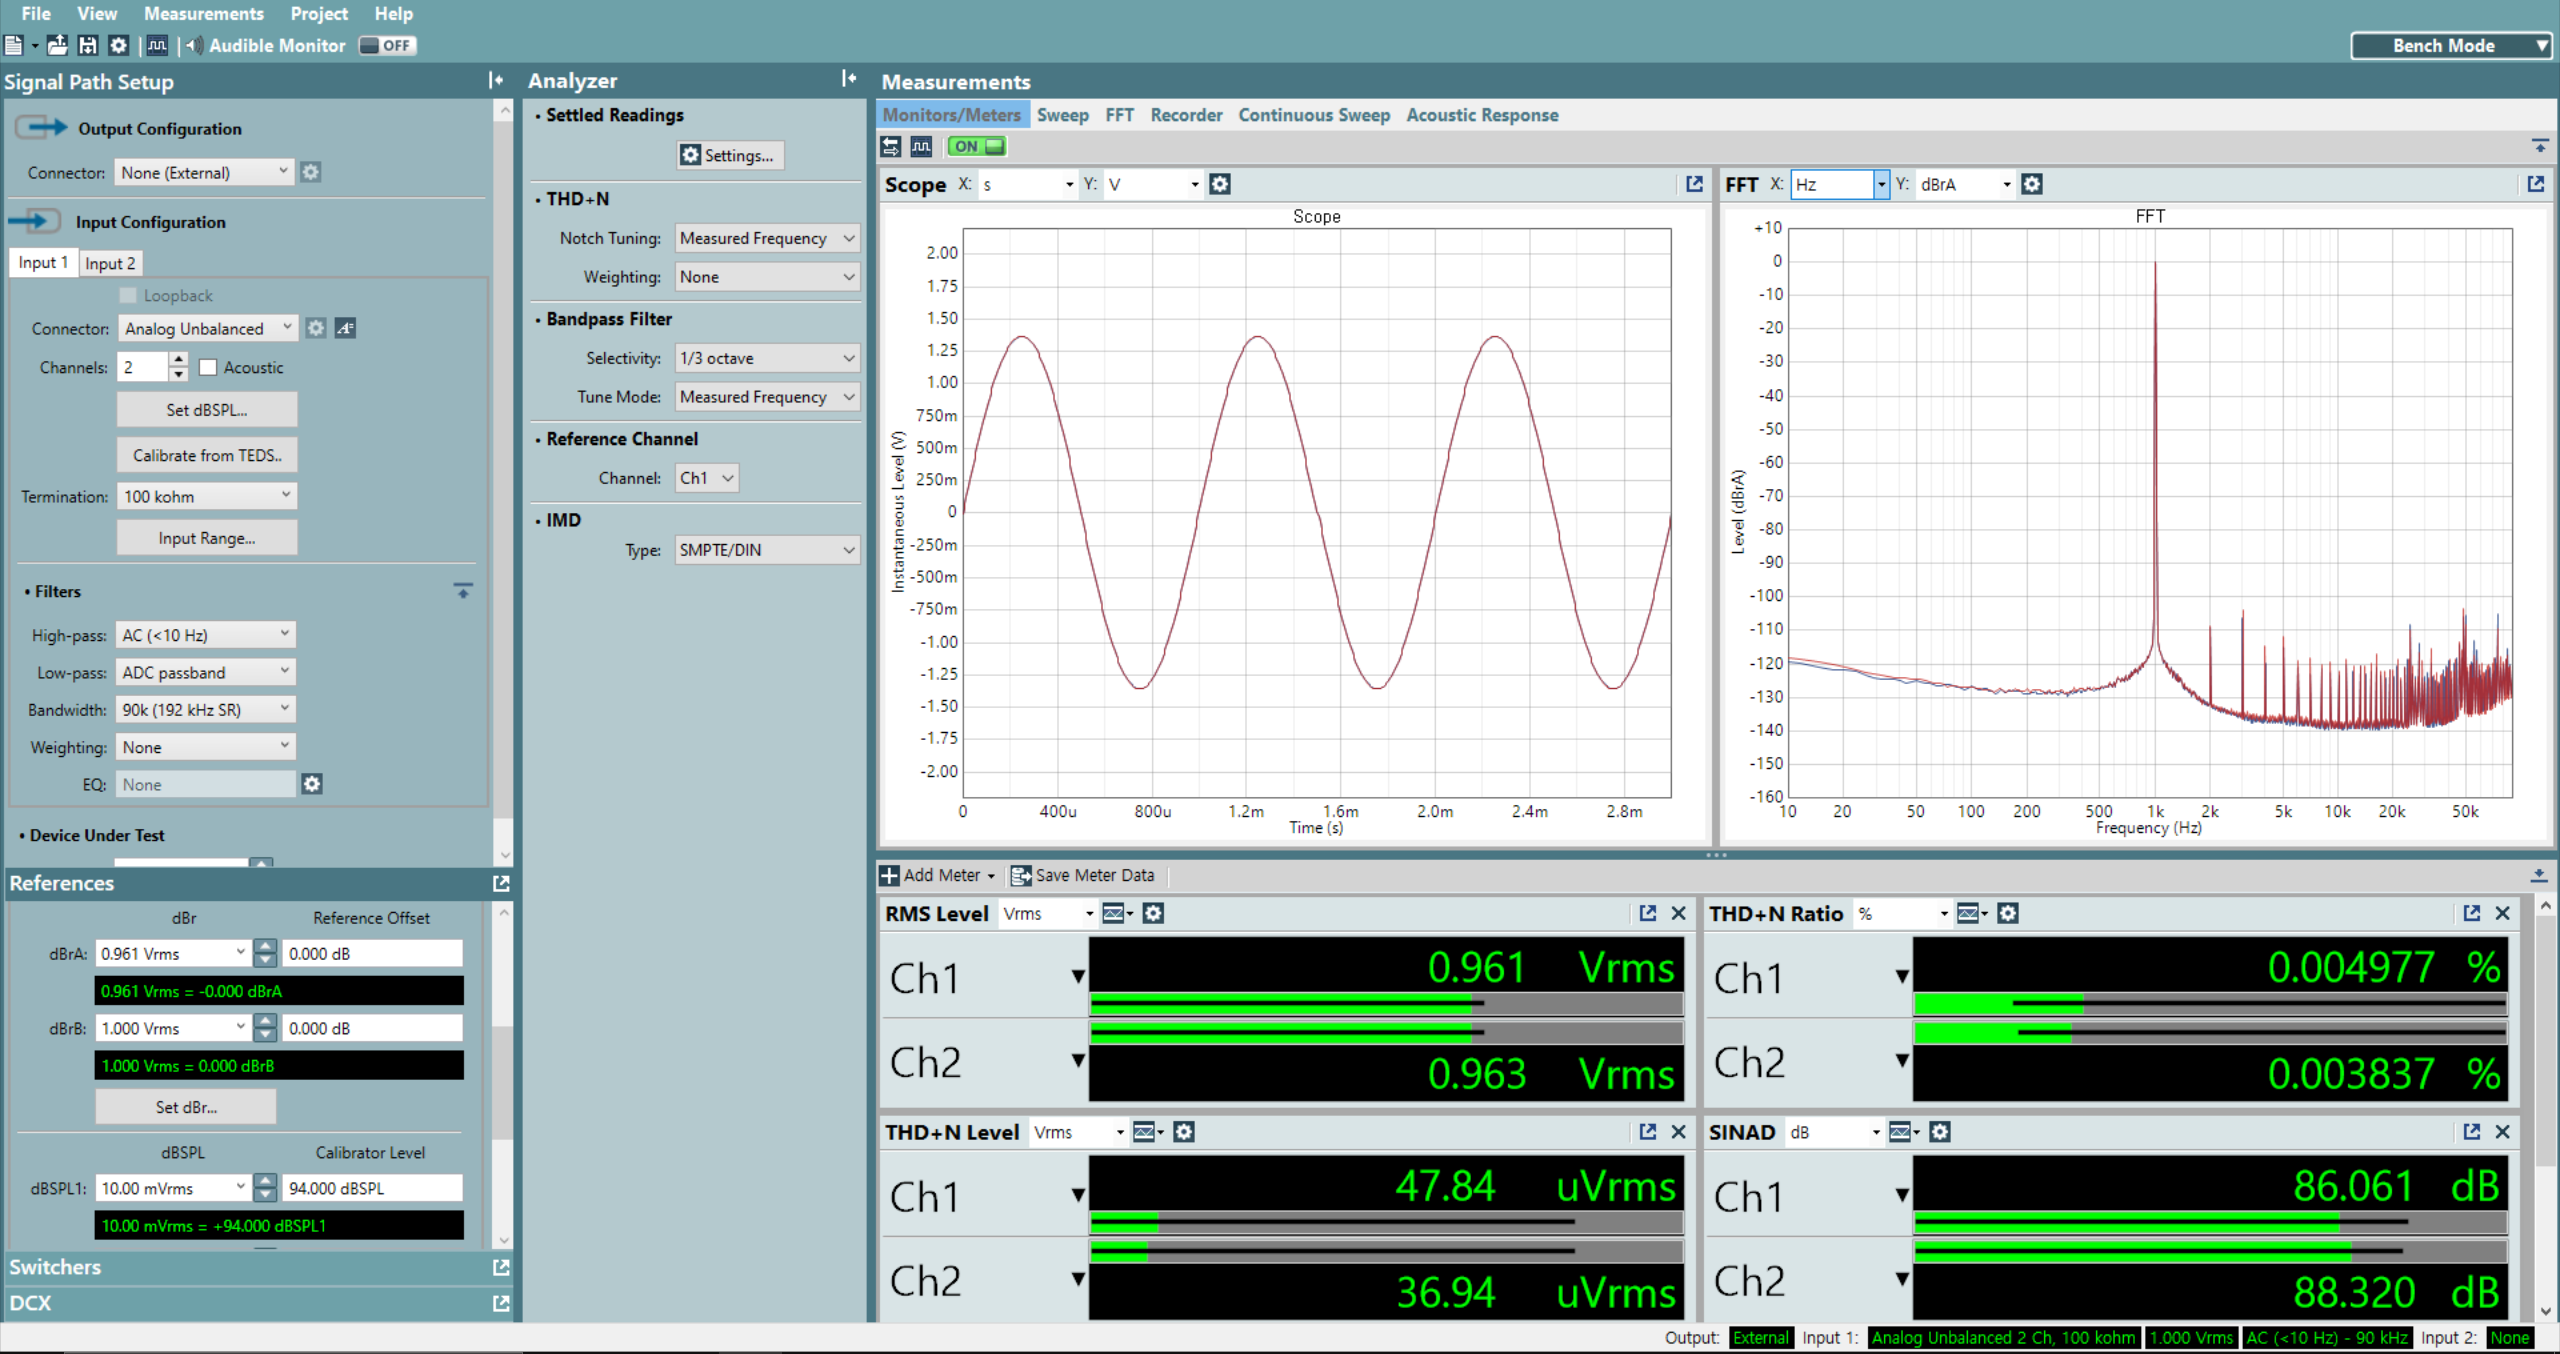Open the Project menu
The image size is (2560, 1354).
click(319, 14)
